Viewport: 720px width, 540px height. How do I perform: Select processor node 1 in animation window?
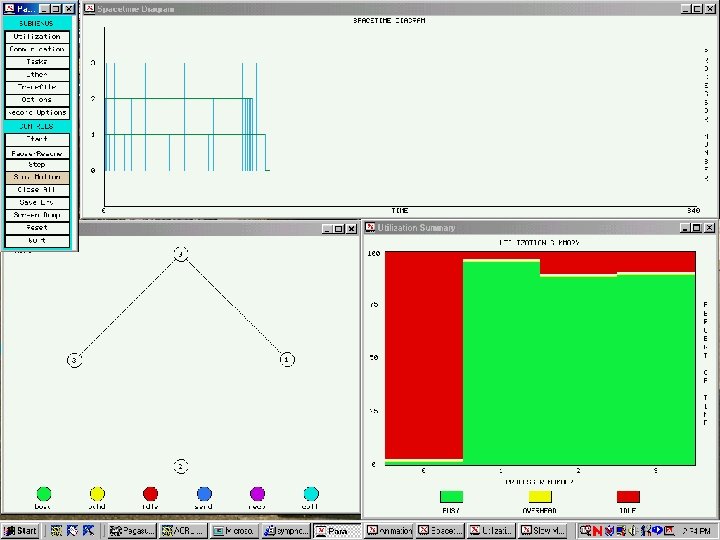tap(287, 360)
